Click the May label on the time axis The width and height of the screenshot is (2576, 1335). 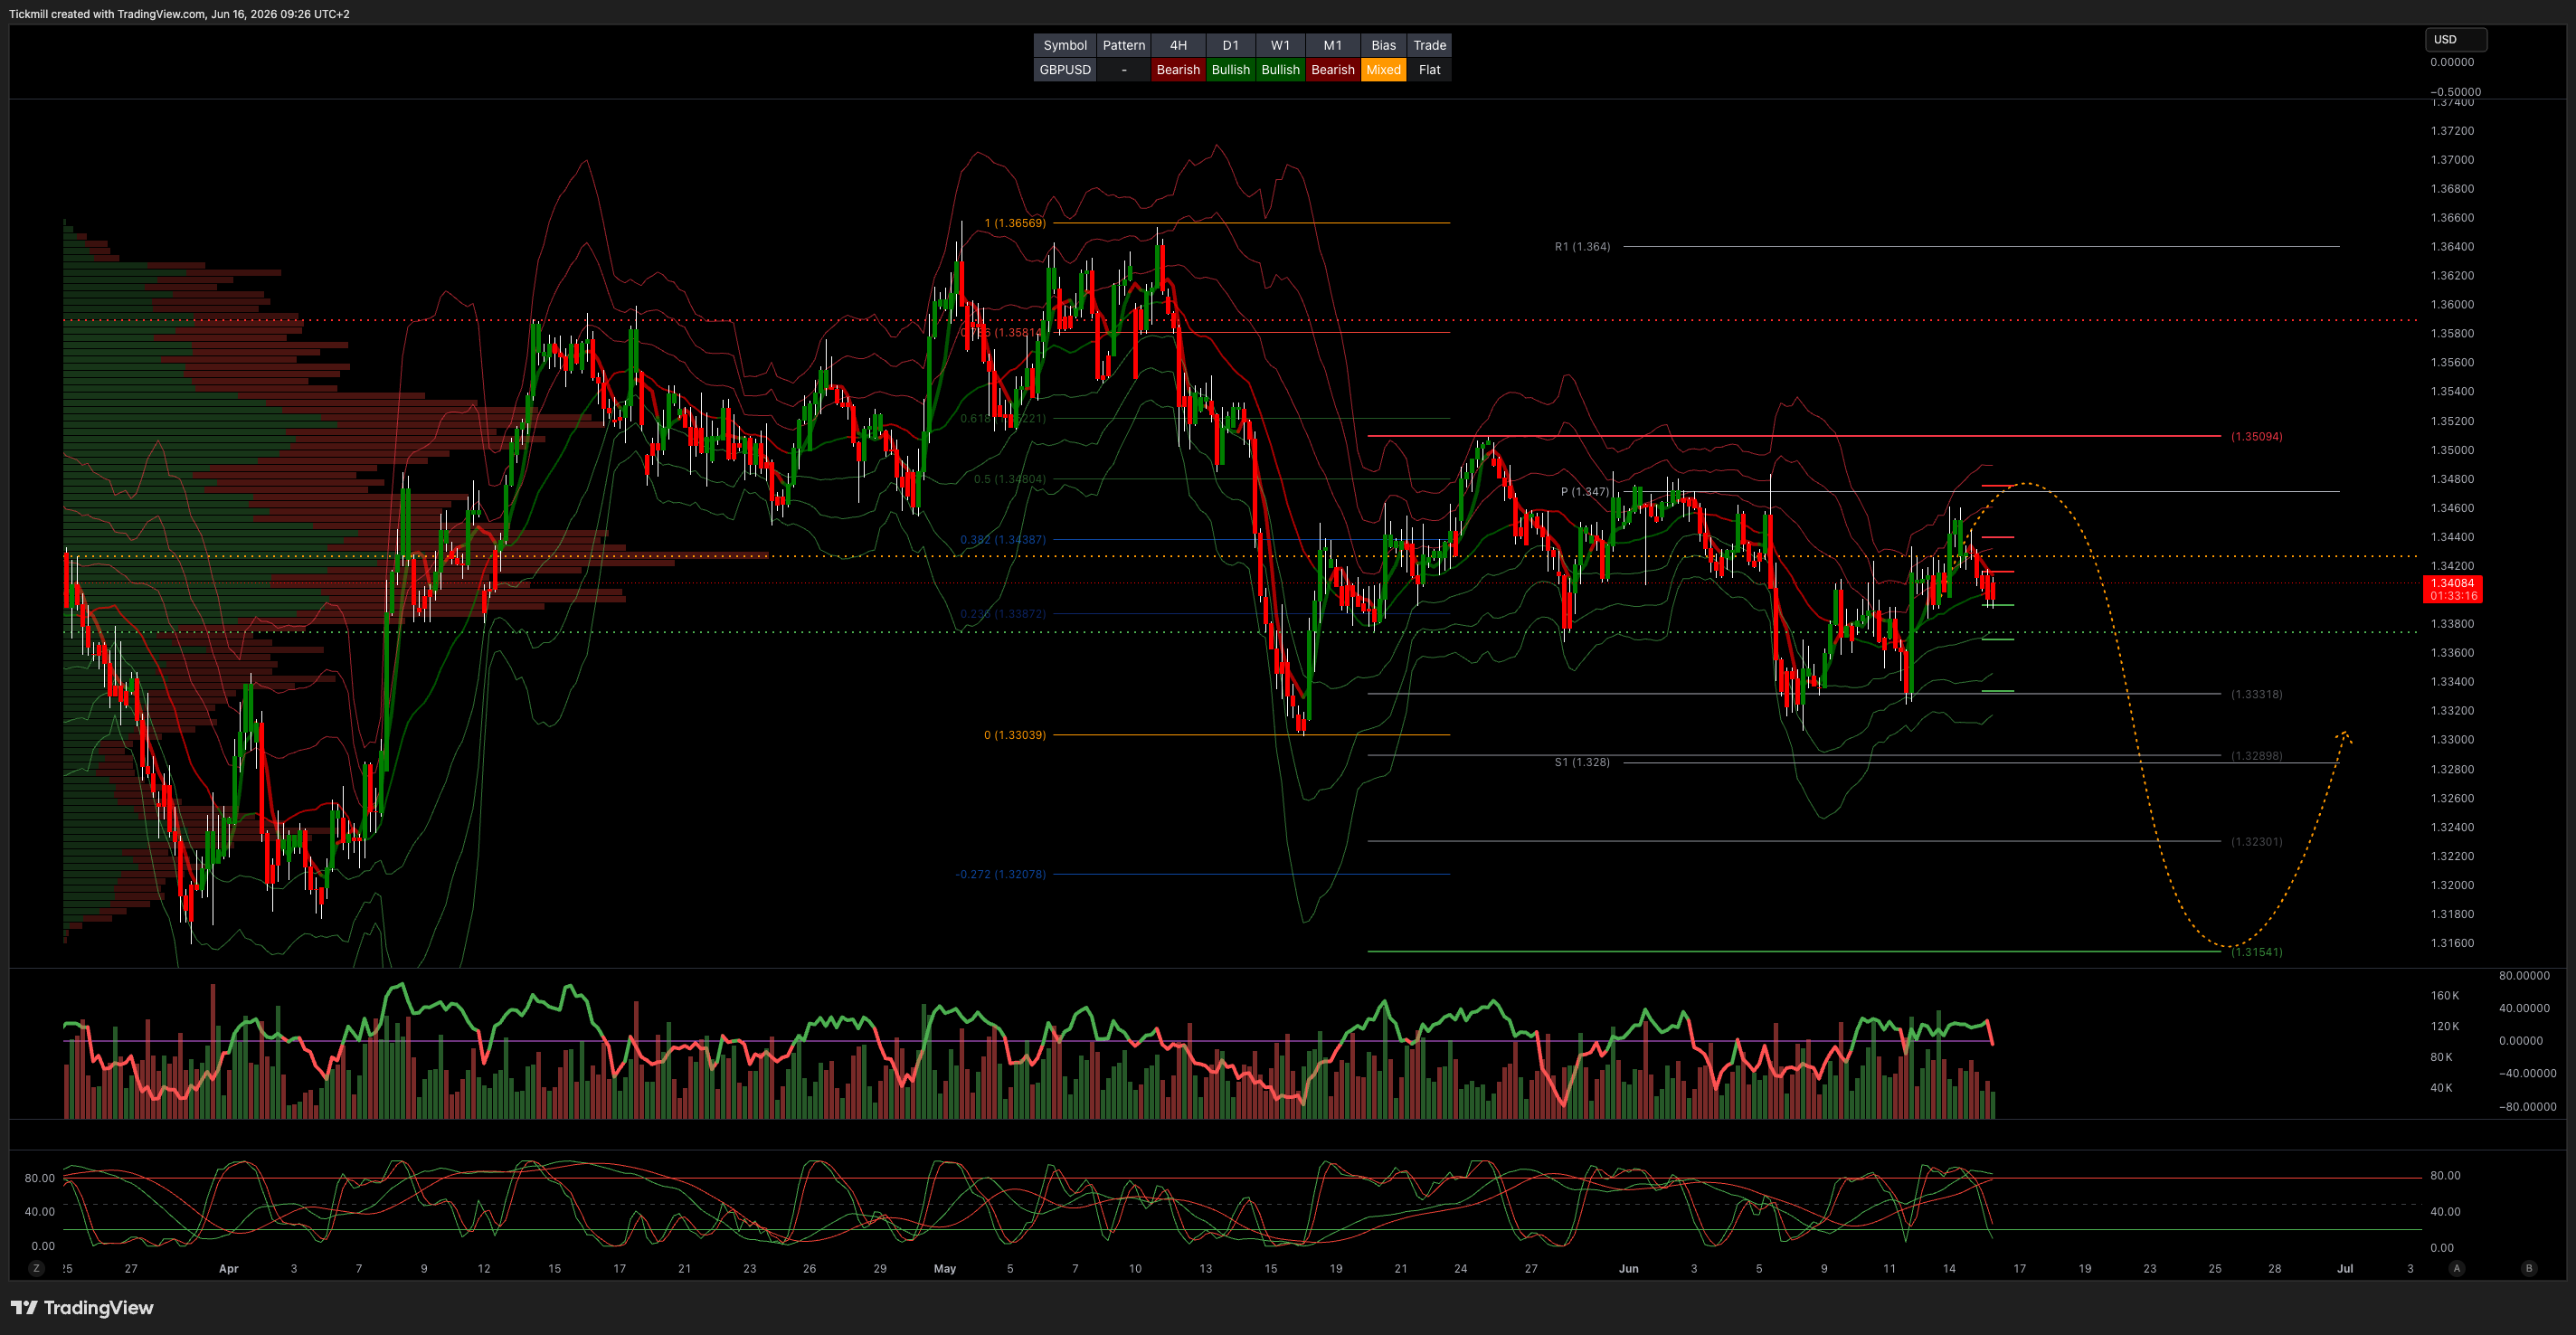click(x=945, y=1269)
